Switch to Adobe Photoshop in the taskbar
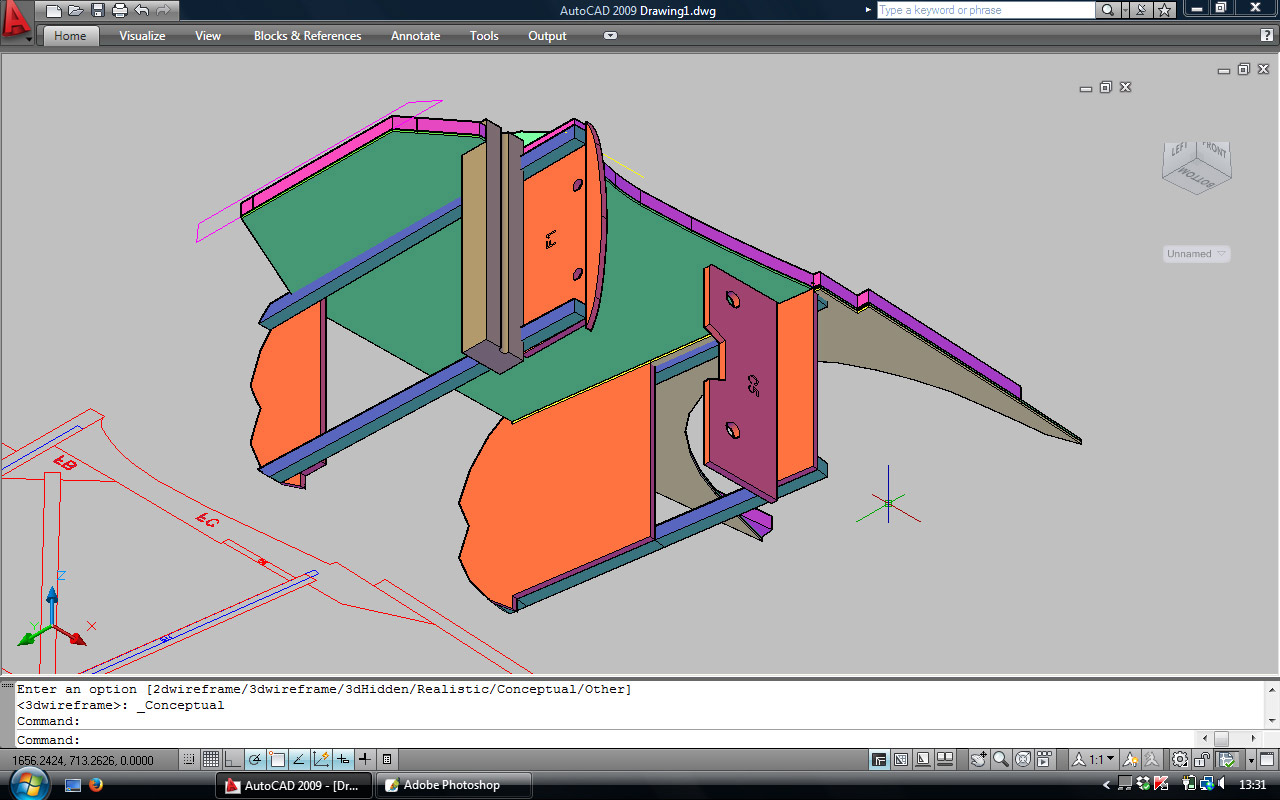This screenshot has height=800, width=1280. [x=452, y=785]
